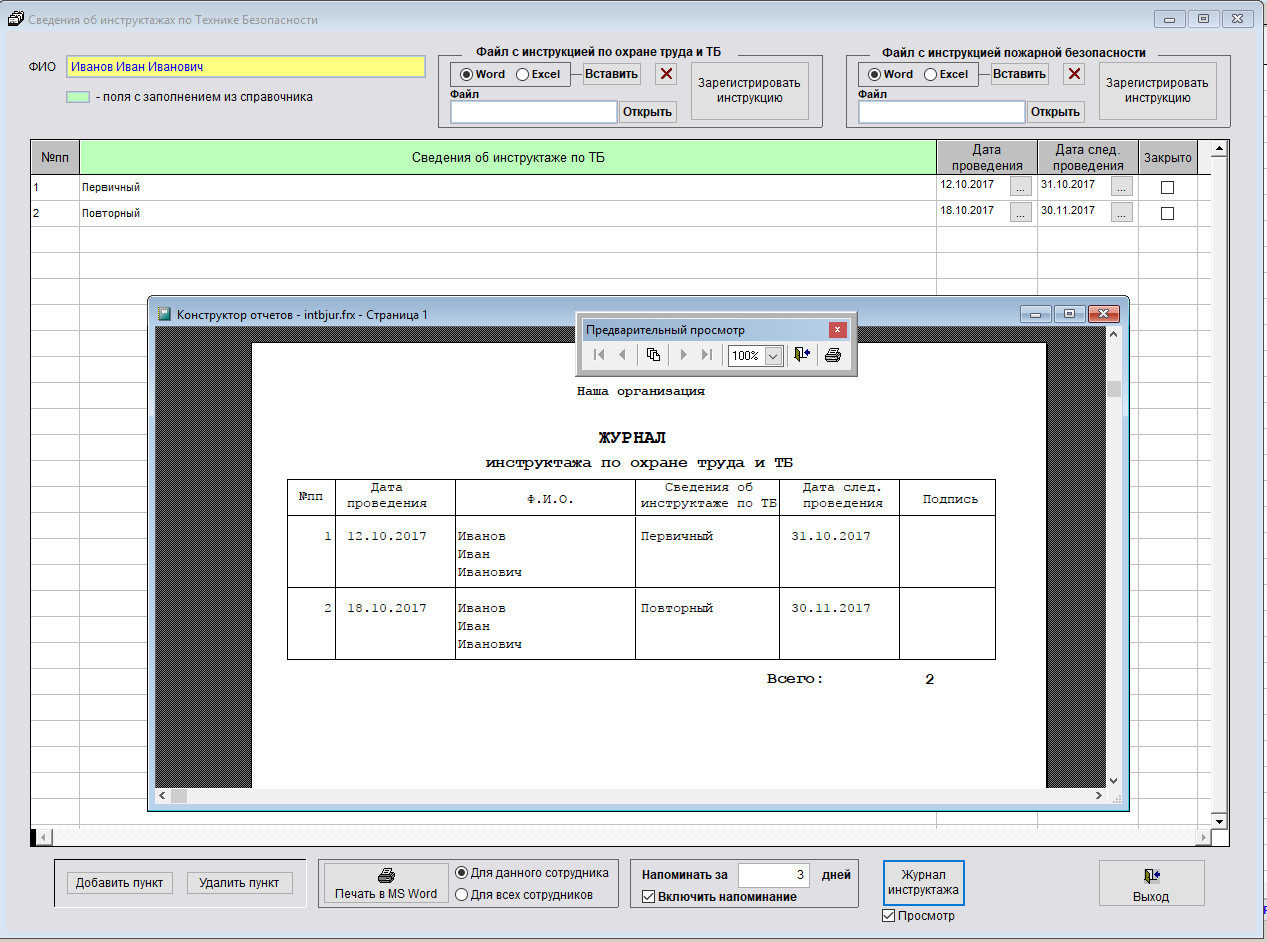
Task: Click the Дата след. проведения column header
Action: tap(1088, 158)
